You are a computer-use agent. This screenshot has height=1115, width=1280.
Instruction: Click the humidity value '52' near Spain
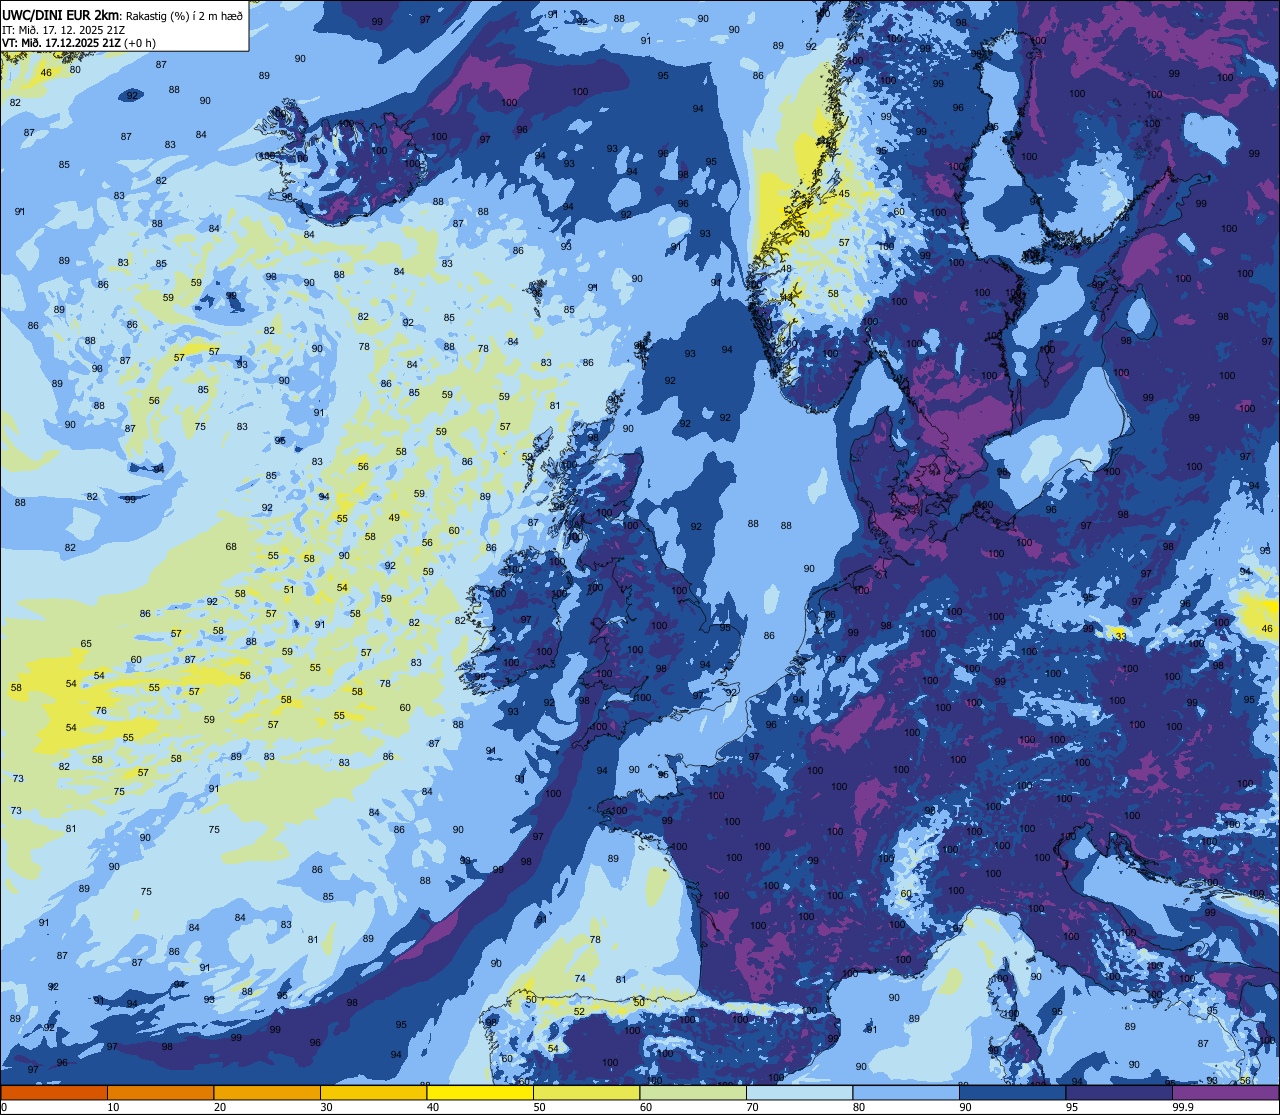pyautogui.click(x=579, y=1012)
